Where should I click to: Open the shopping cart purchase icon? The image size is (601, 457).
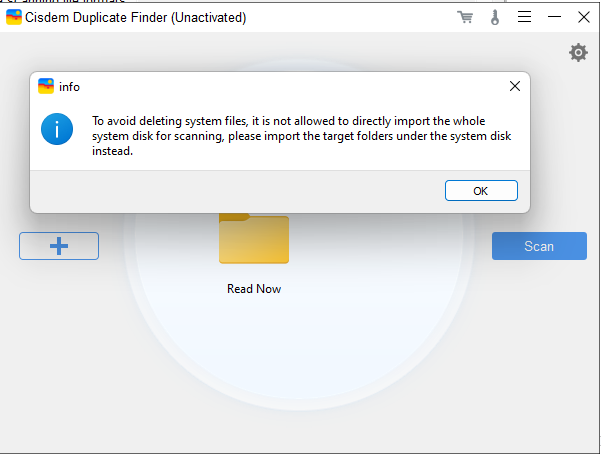click(465, 17)
